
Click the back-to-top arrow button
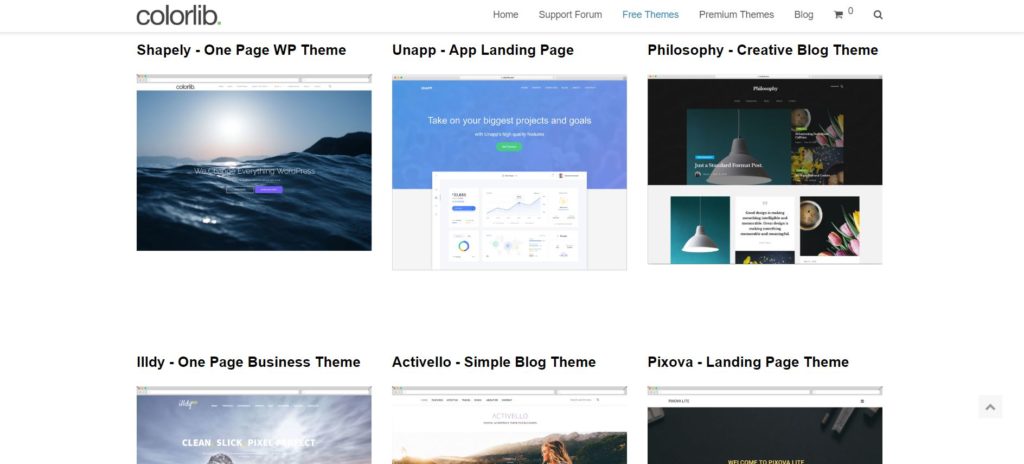990,407
